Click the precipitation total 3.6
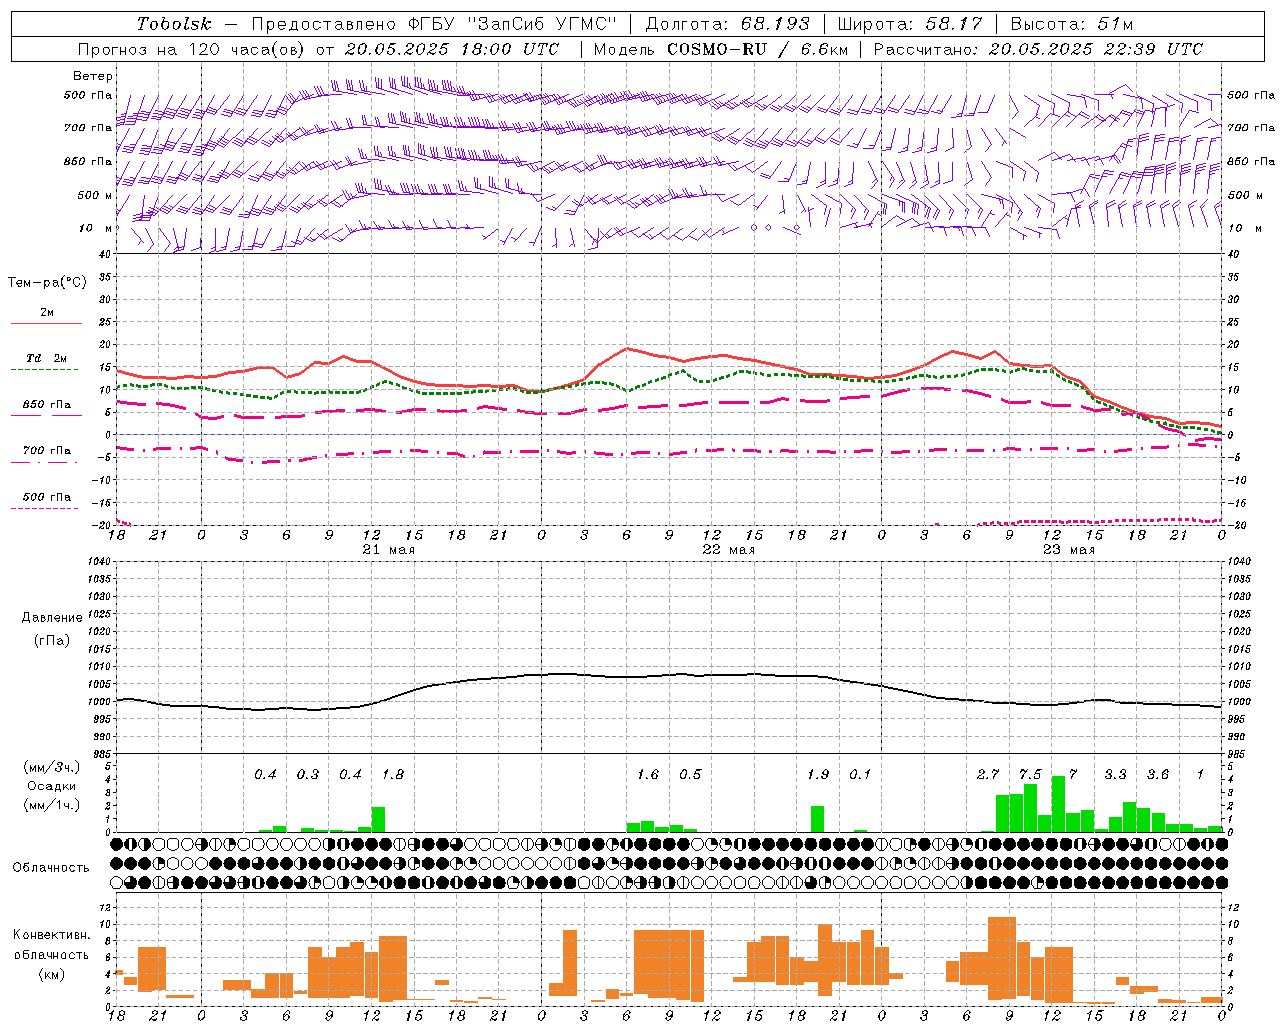The width and height of the screenshot is (1280, 1024). (1158, 775)
